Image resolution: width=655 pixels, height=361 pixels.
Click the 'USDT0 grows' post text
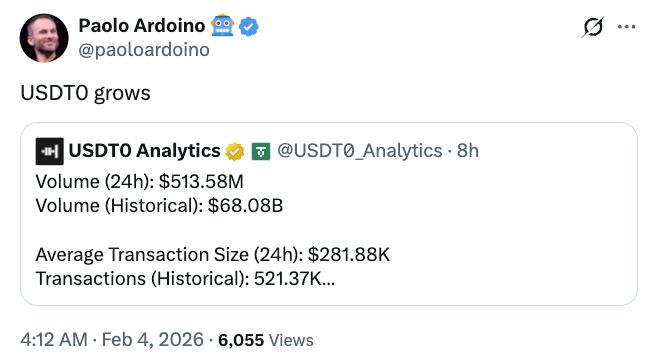(x=85, y=93)
